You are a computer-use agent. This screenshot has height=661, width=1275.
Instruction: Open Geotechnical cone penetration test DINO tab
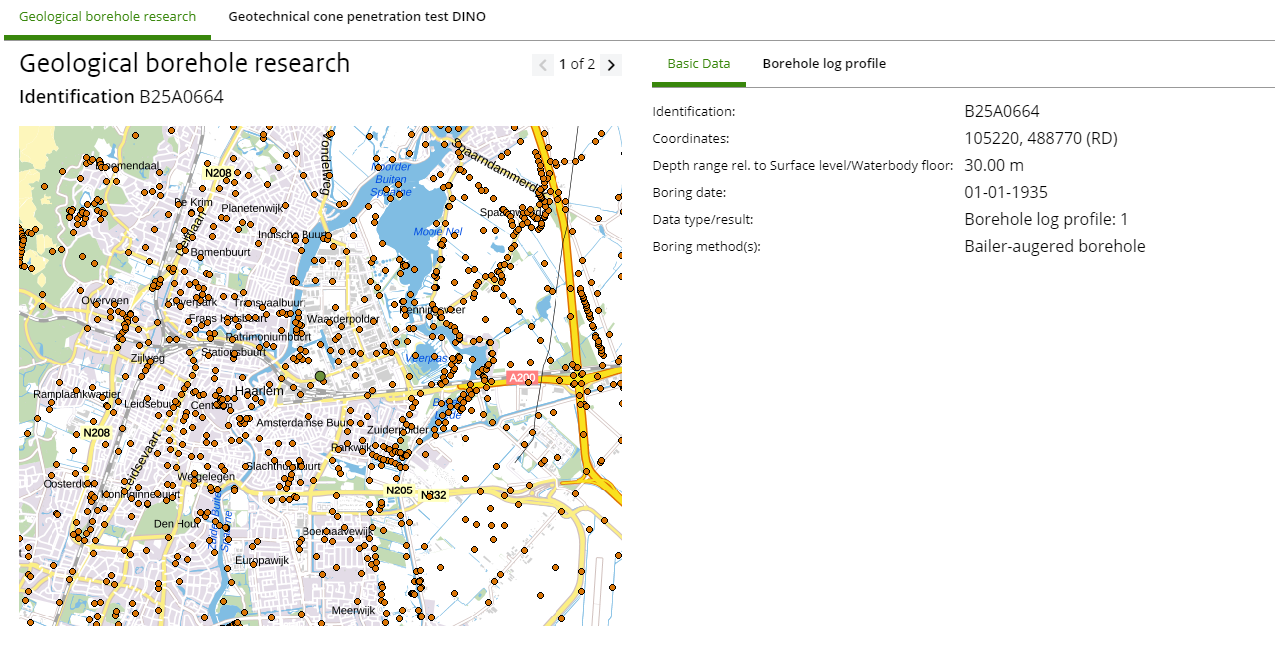(357, 17)
